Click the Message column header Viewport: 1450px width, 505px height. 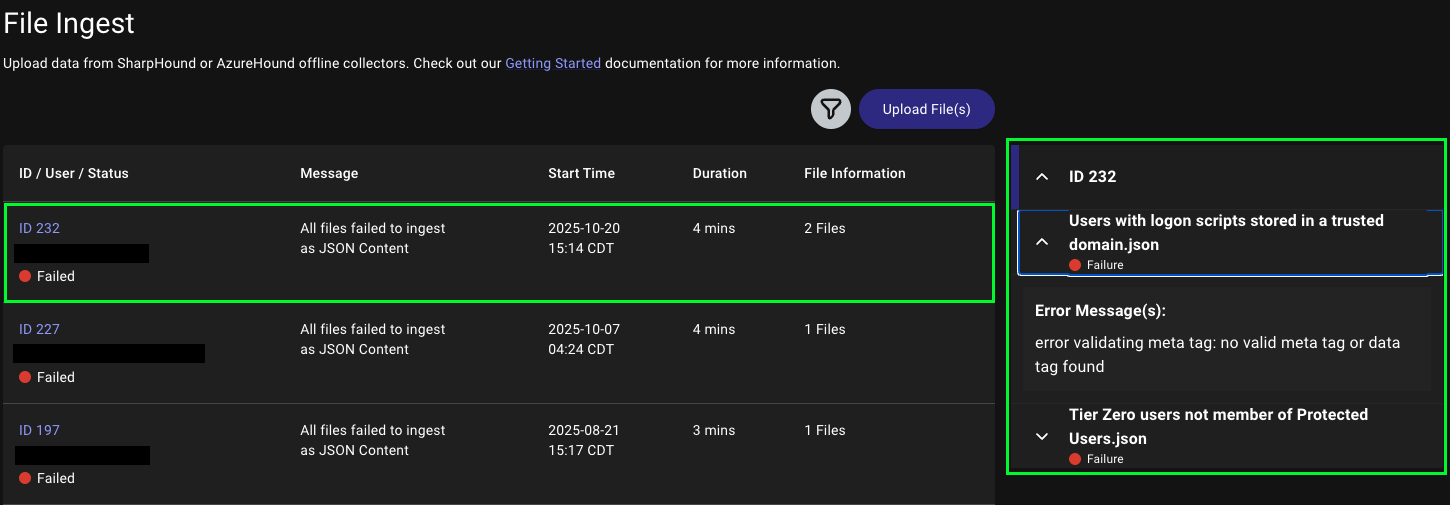point(329,173)
